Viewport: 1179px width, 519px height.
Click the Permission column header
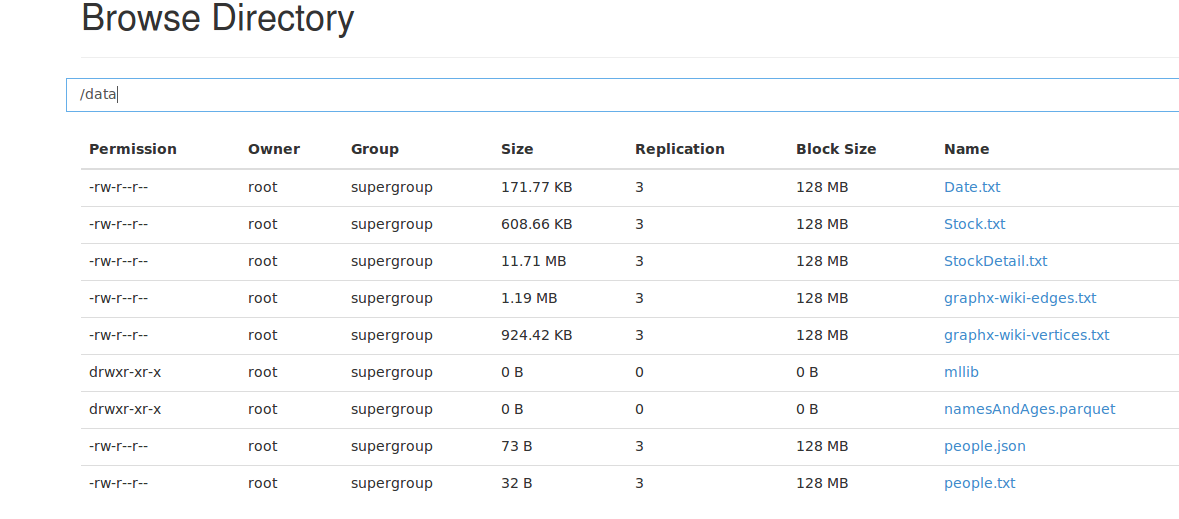(133, 149)
